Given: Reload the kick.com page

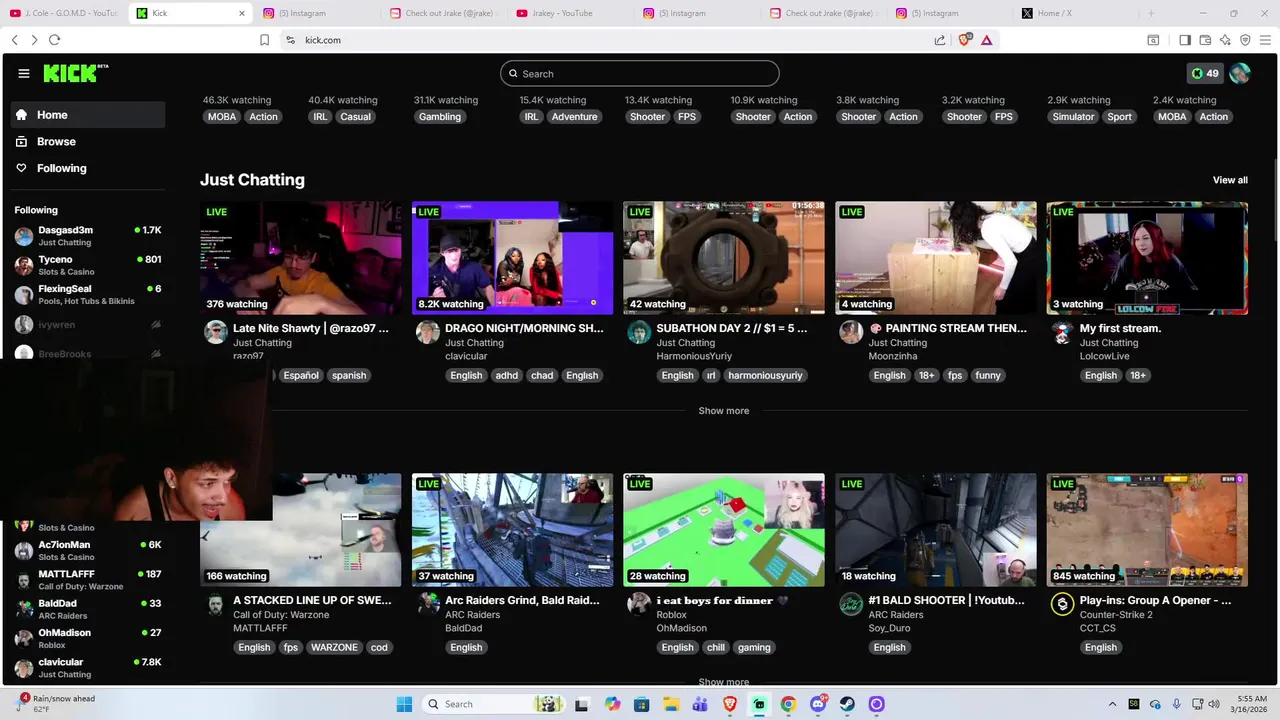Looking at the screenshot, I should click(x=54, y=40).
